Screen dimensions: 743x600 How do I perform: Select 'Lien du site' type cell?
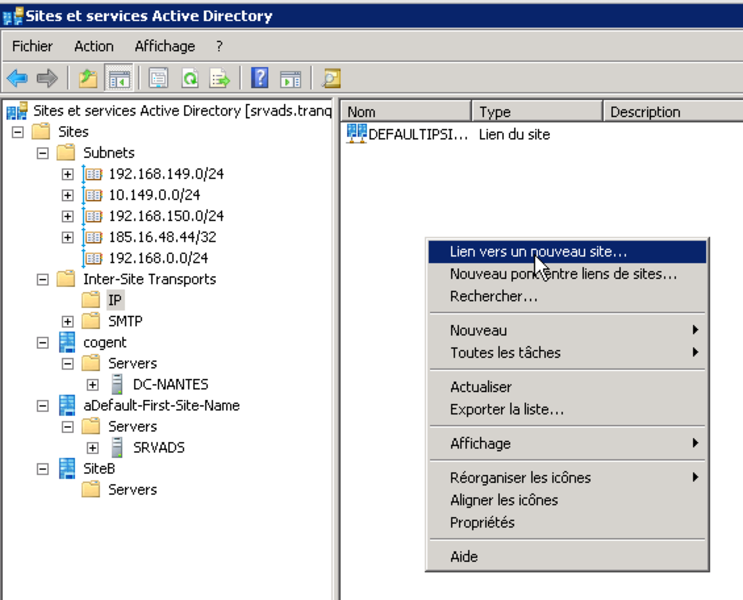tap(515, 135)
